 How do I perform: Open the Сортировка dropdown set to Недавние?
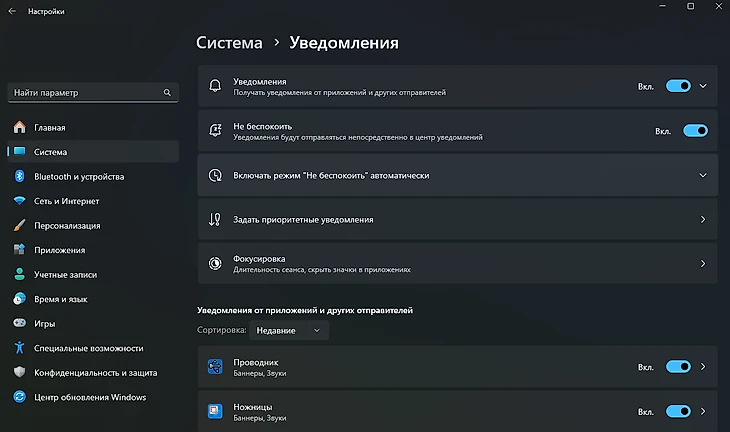point(288,330)
